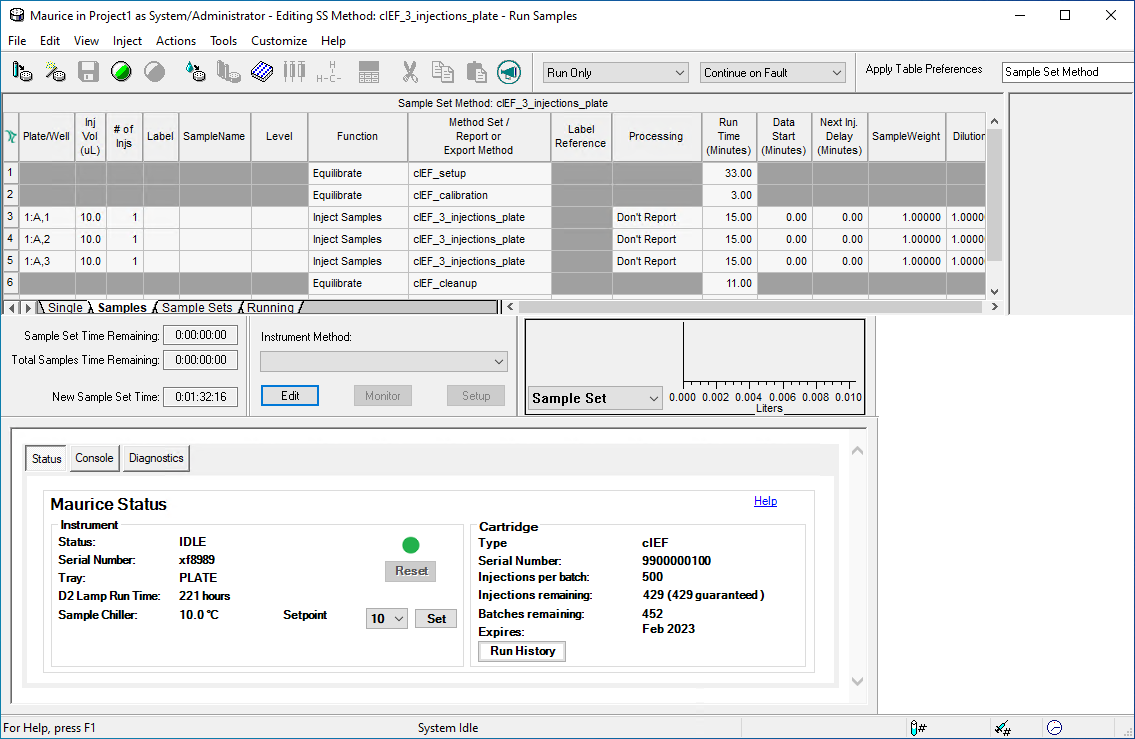1135x739 pixels.
Task: Click the load sample set vial-to-carousel toolbar icon
Action: (22, 72)
